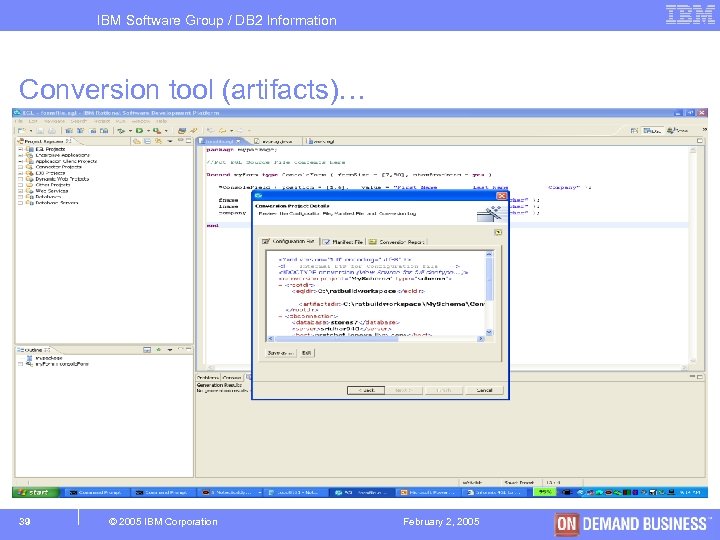Collapse the dbconnection XML element

pyautogui.click(x=280, y=316)
